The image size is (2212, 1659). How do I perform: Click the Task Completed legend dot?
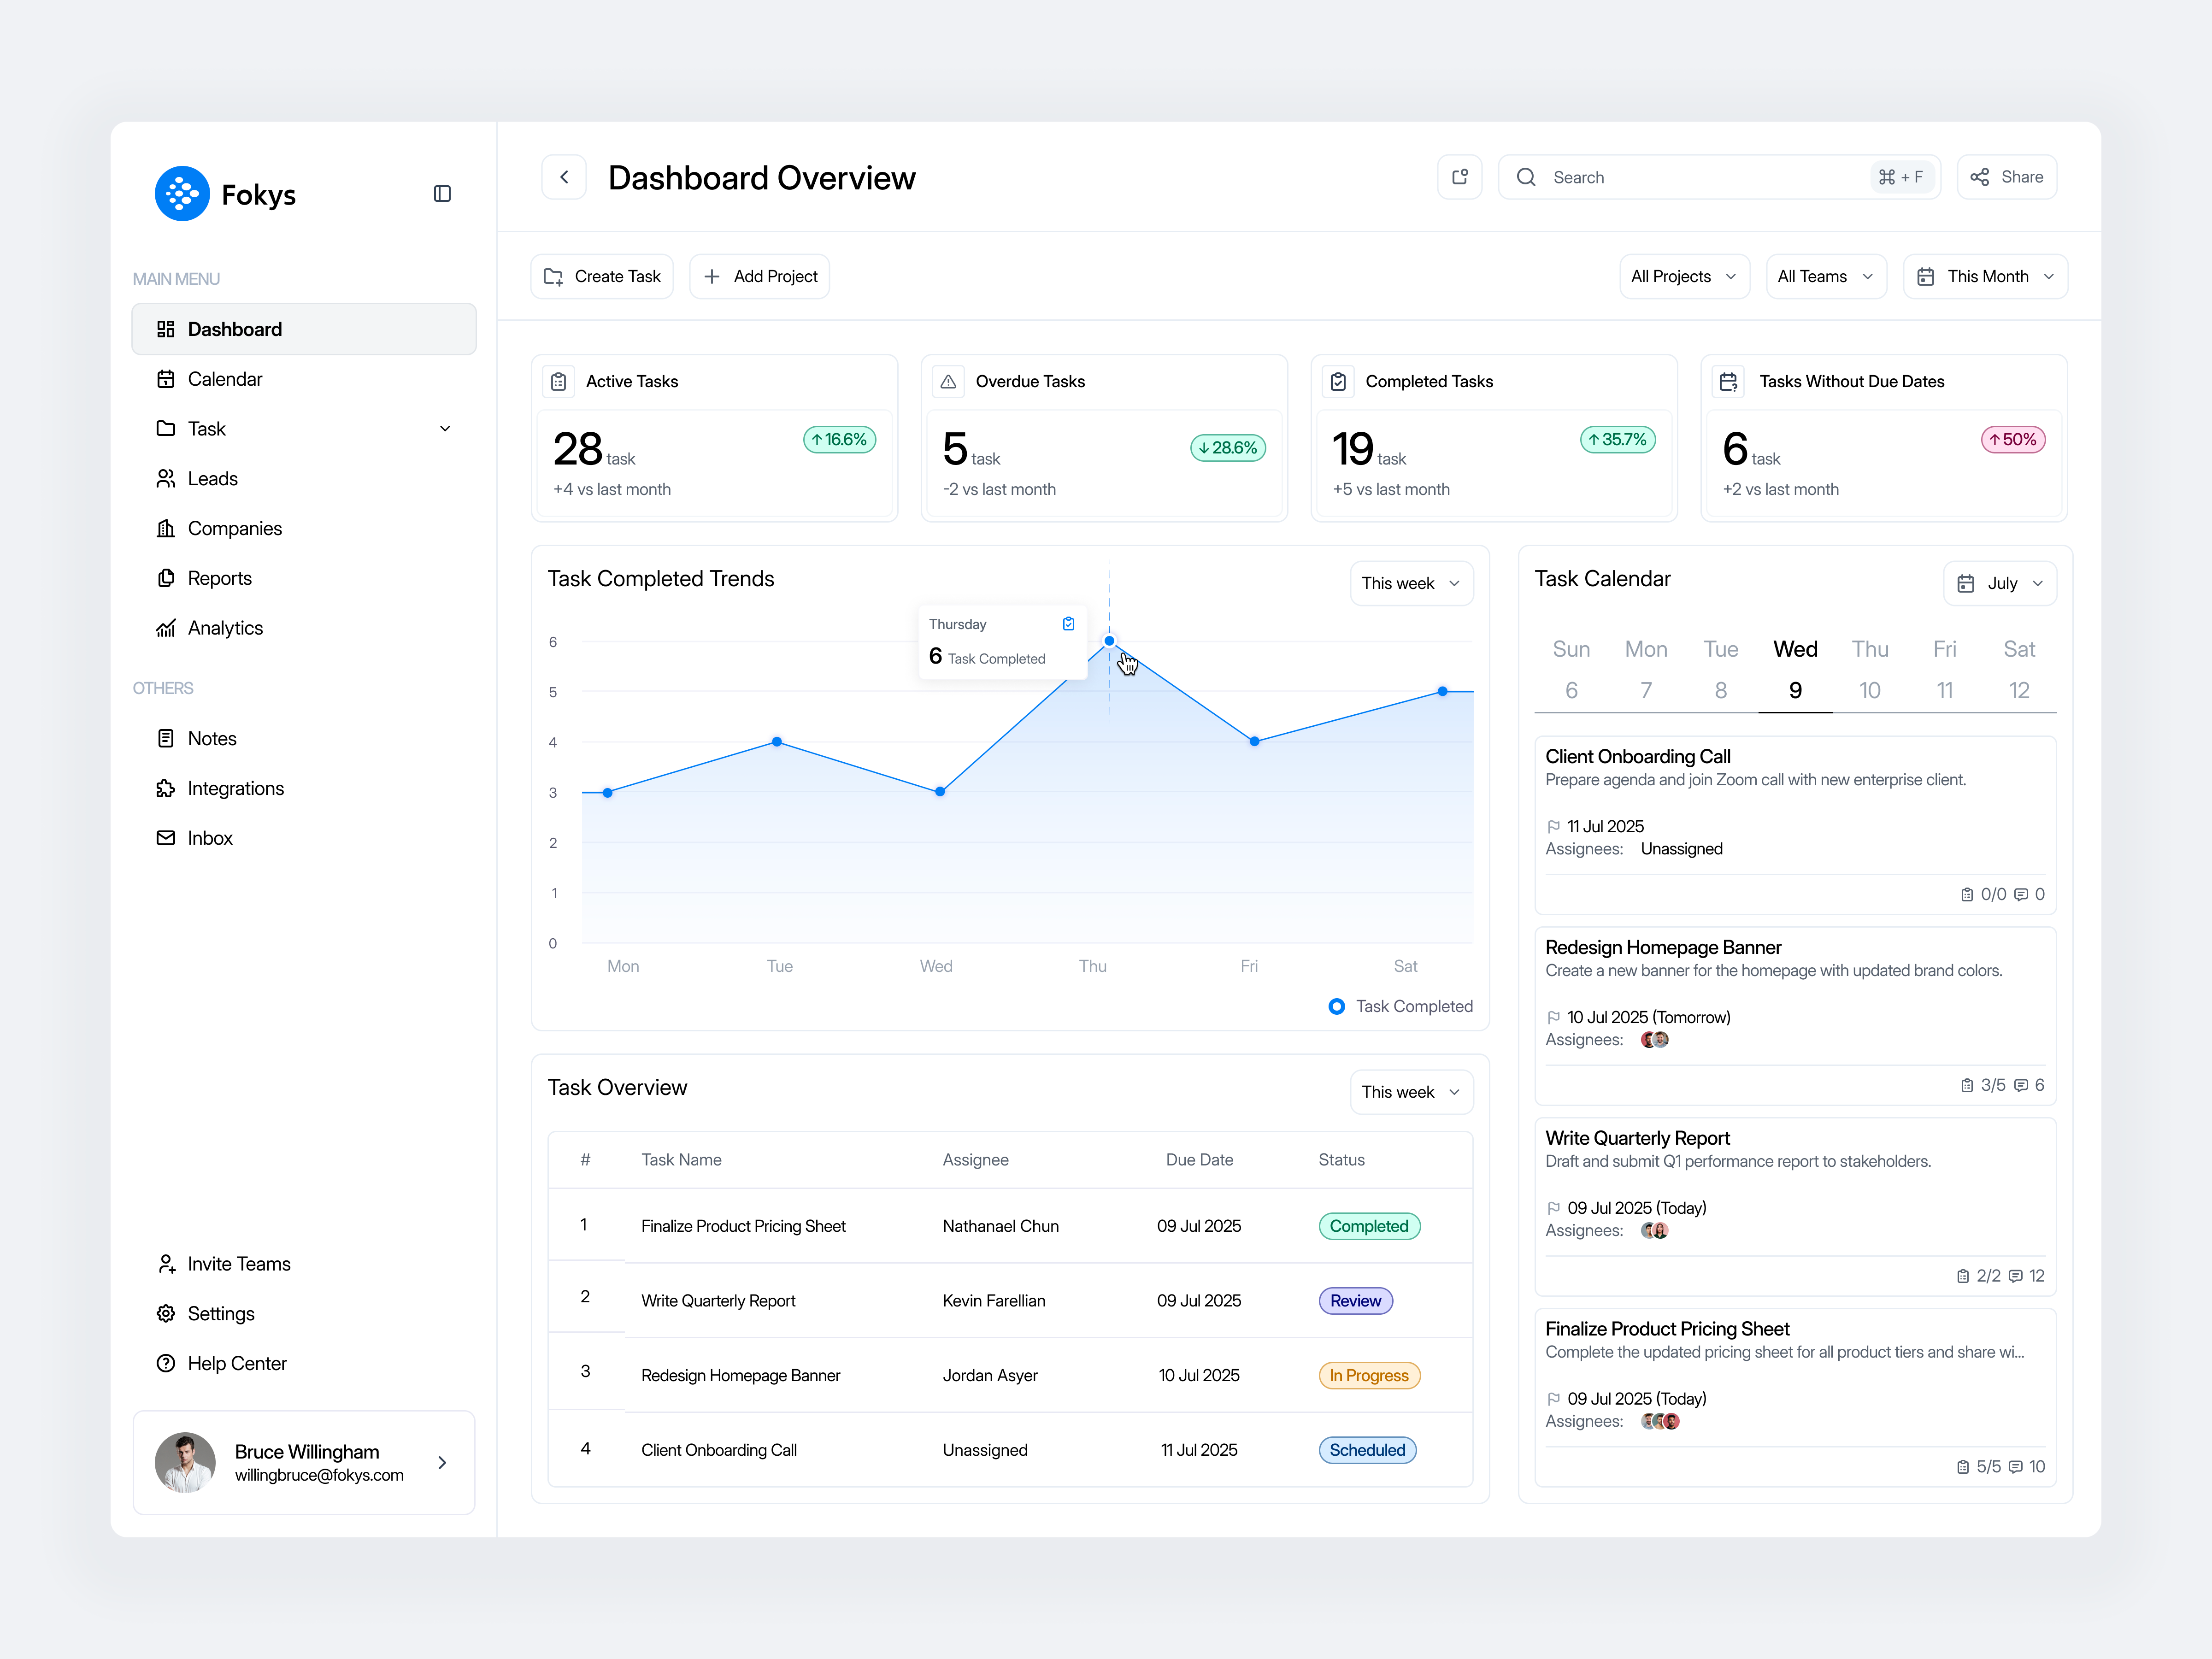pos(1336,1006)
